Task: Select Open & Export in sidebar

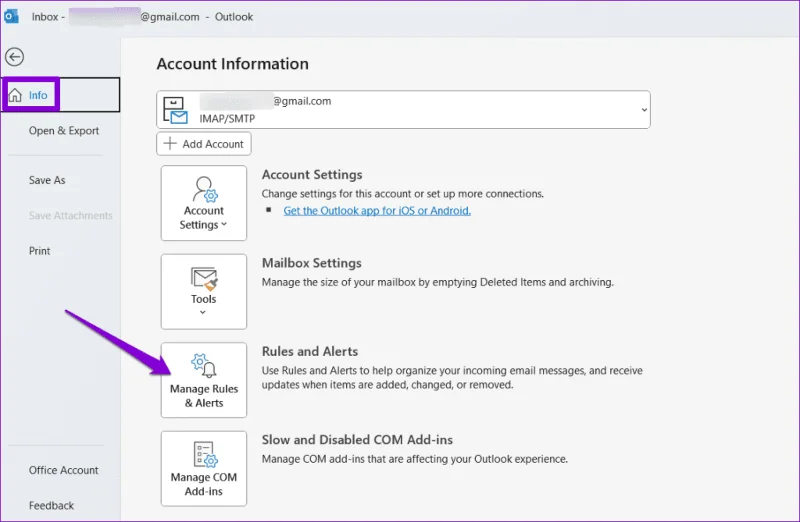Action: point(64,131)
